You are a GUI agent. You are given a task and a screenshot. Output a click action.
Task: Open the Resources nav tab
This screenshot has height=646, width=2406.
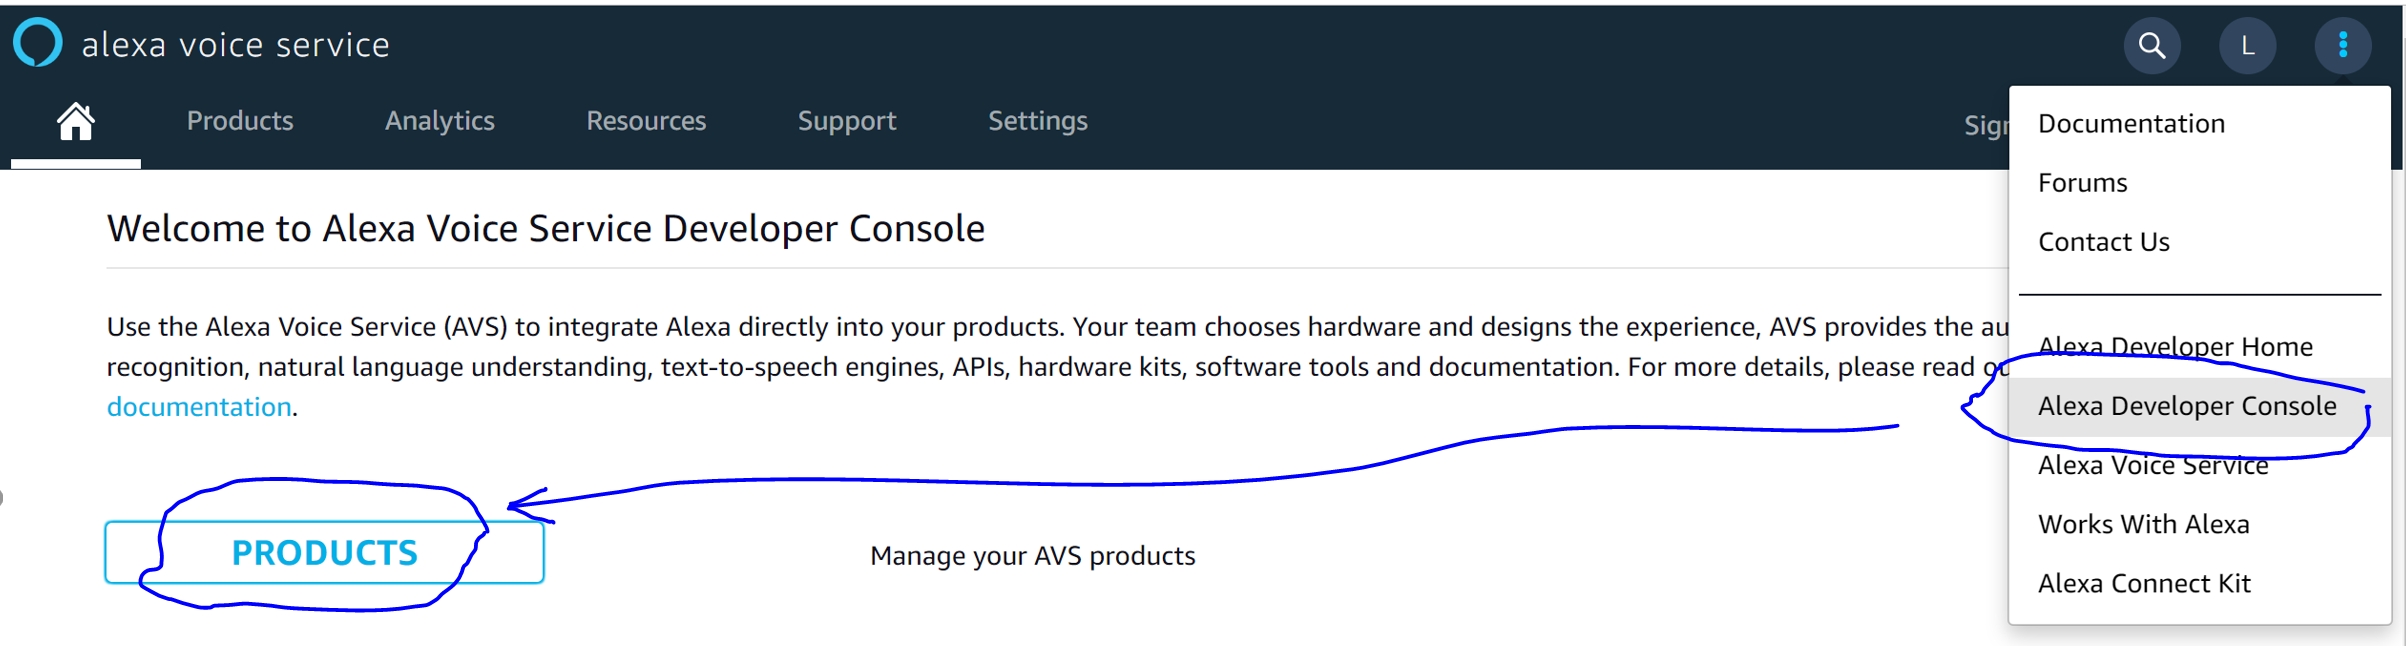tap(646, 121)
